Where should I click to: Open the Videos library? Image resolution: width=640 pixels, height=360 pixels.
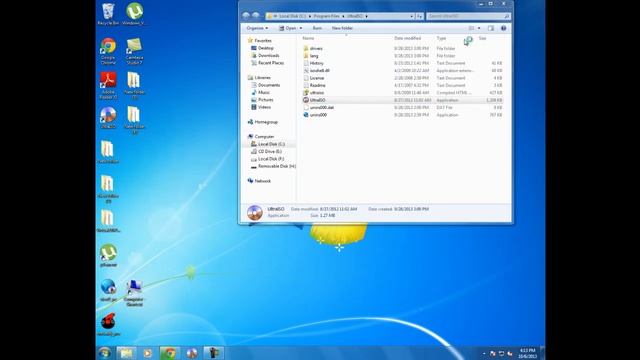[x=264, y=107]
